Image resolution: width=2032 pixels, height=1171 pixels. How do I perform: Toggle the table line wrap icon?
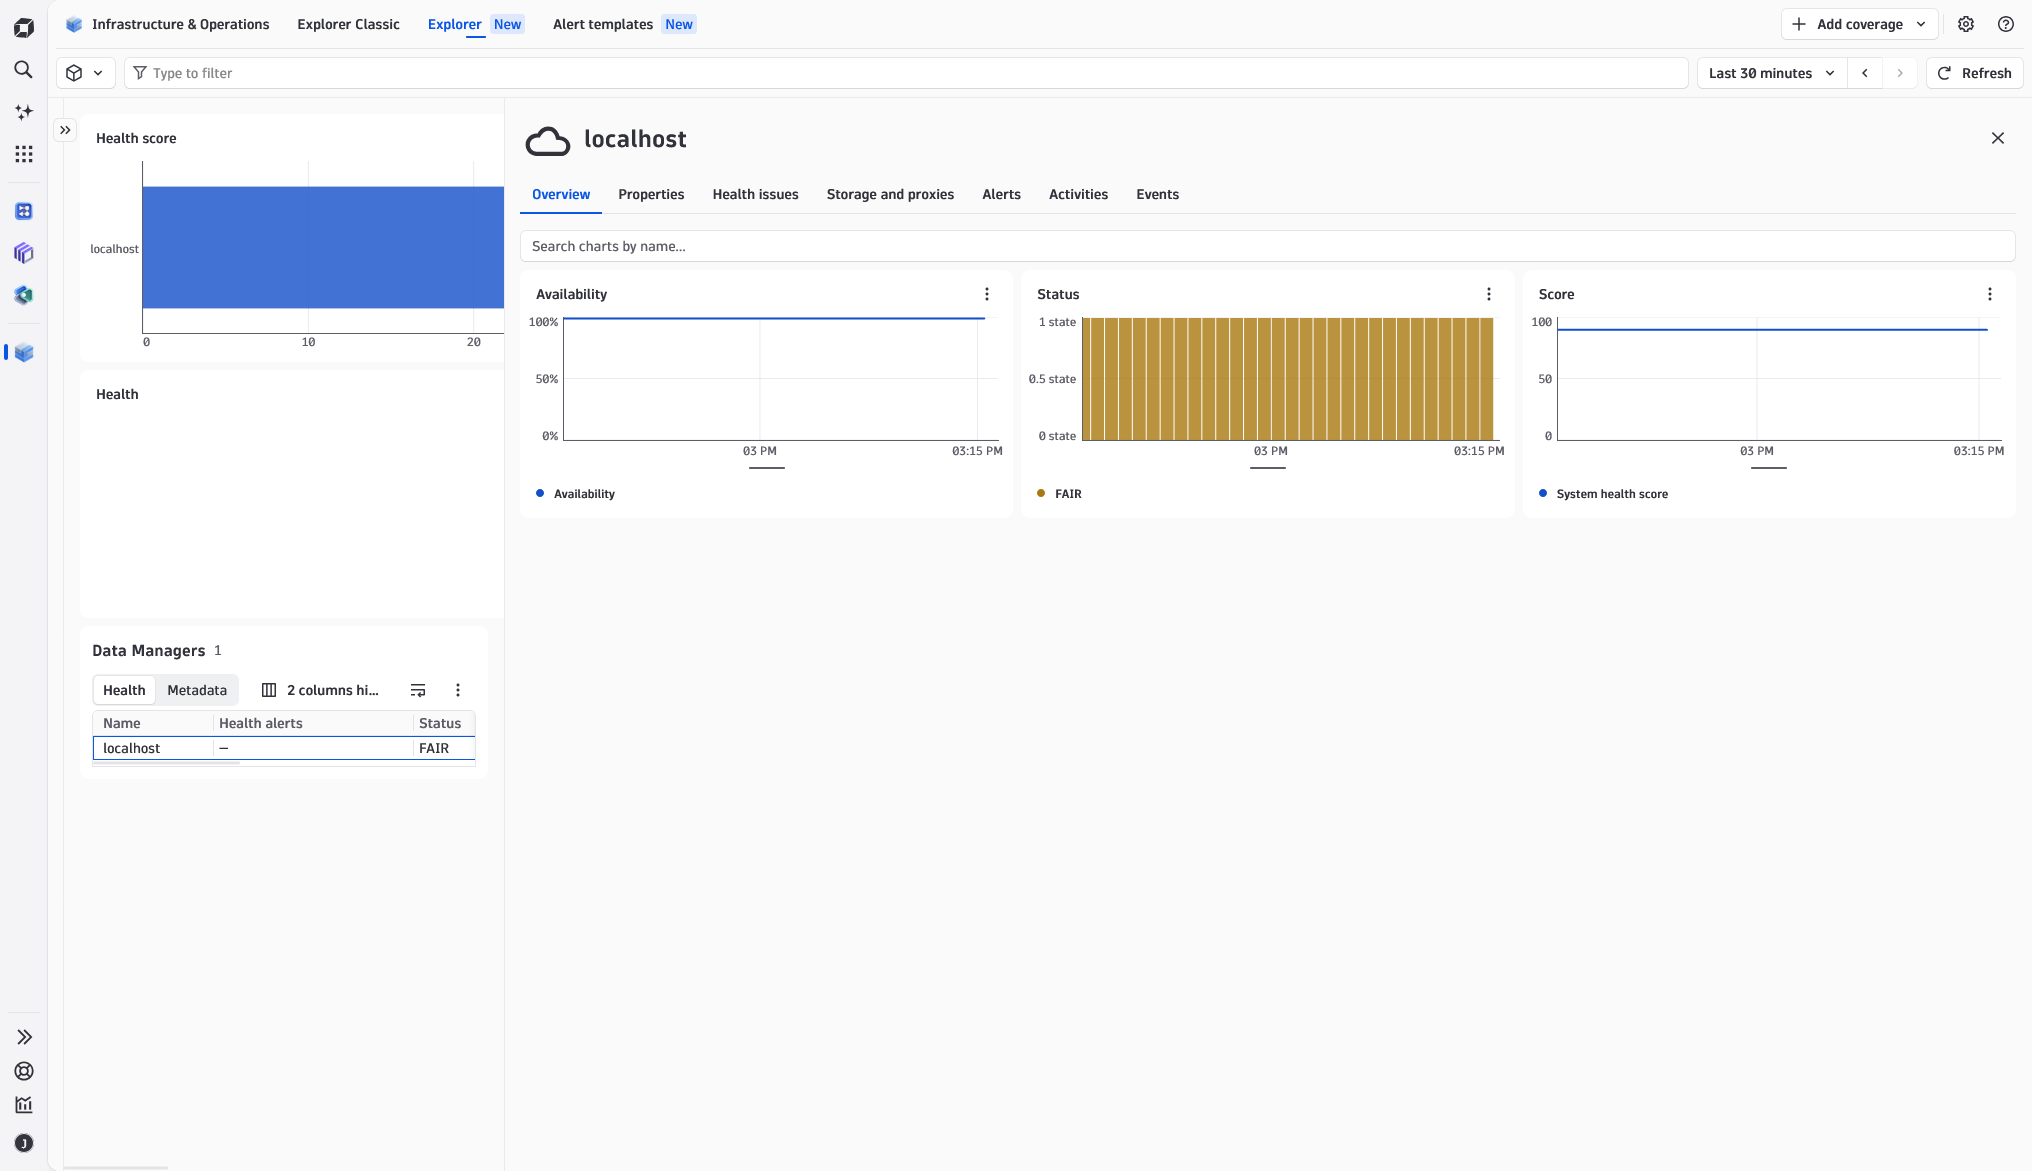pyautogui.click(x=418, y=690)
